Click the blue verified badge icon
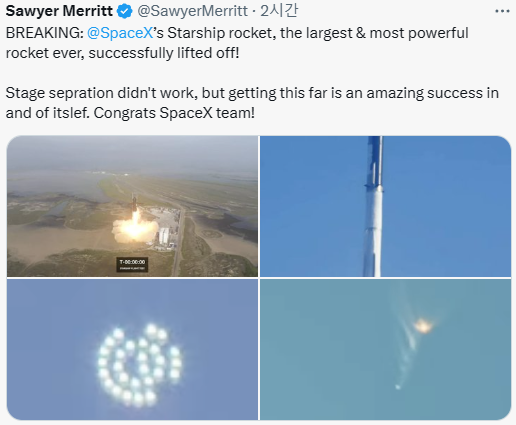 [x=125, y=11]
